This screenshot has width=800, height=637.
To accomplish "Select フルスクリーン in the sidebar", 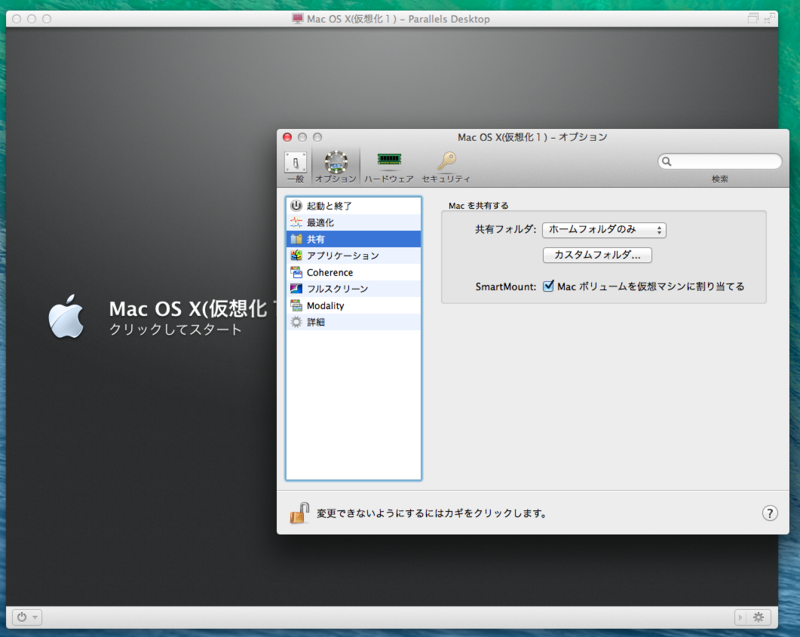I will coord(354,289).
